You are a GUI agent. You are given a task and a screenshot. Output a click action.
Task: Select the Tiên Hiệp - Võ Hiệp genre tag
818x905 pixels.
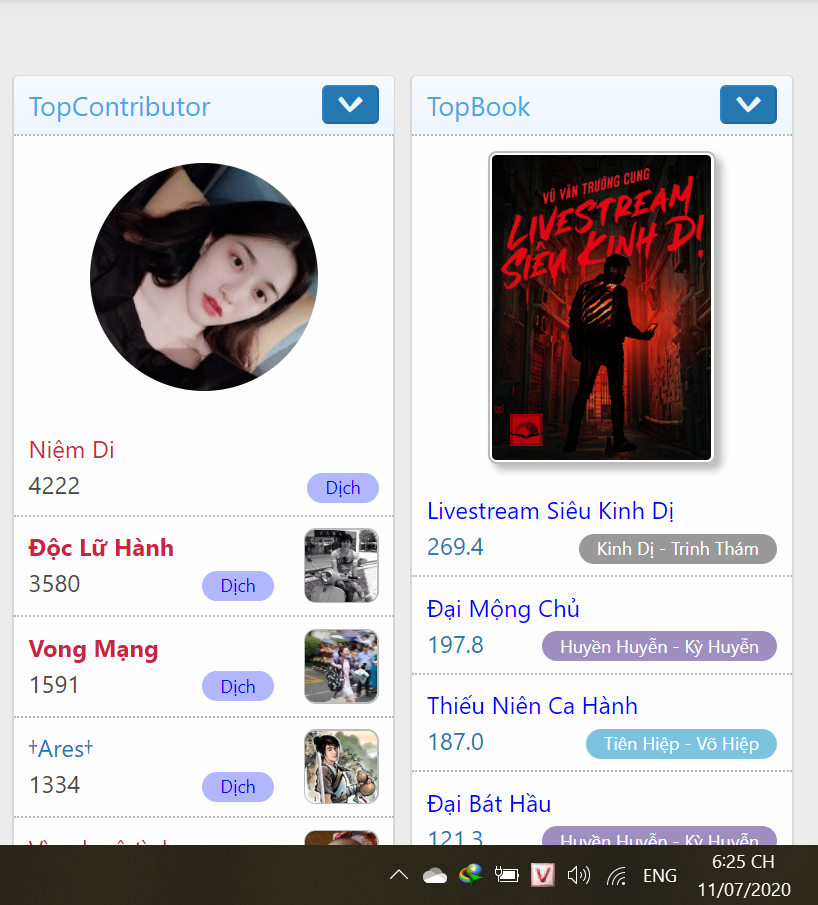coord(681,744)
